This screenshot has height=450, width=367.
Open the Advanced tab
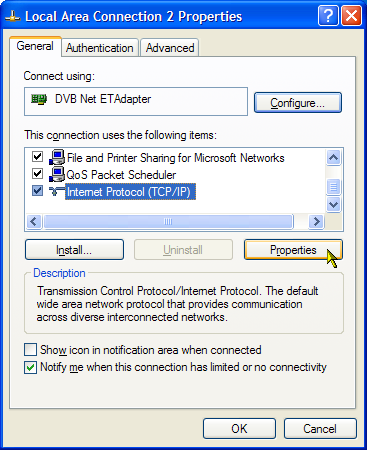(x=170, y=48)
